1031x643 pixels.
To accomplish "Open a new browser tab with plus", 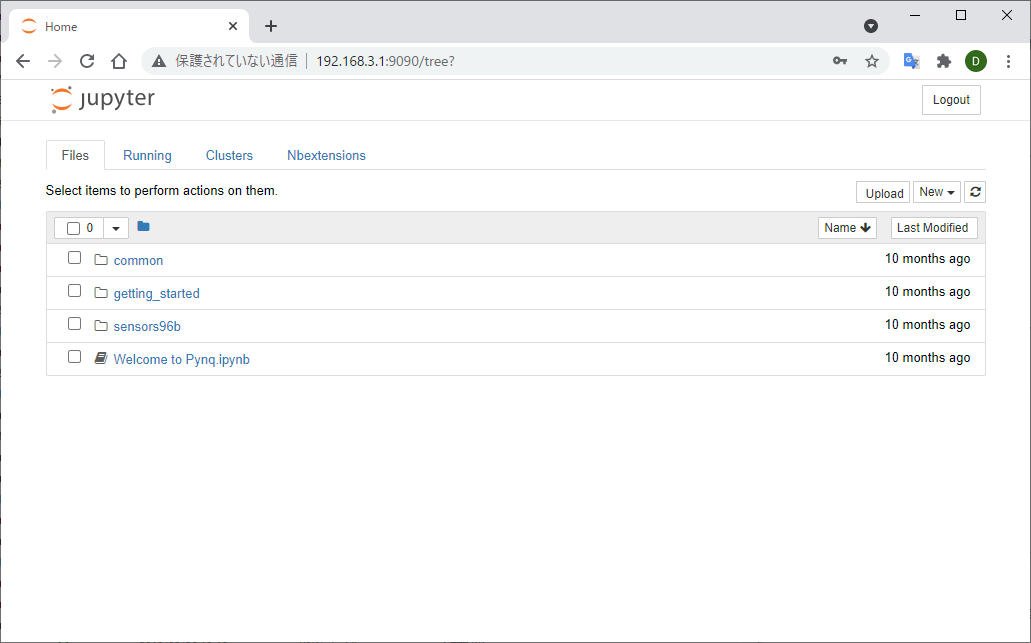I will pos(271,26).
